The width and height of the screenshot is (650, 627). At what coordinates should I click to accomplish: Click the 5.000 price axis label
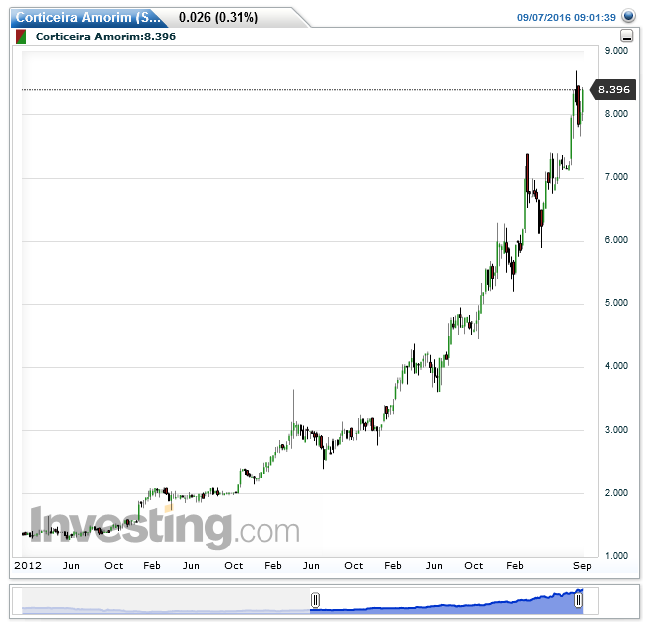click(x=616, y=303)
